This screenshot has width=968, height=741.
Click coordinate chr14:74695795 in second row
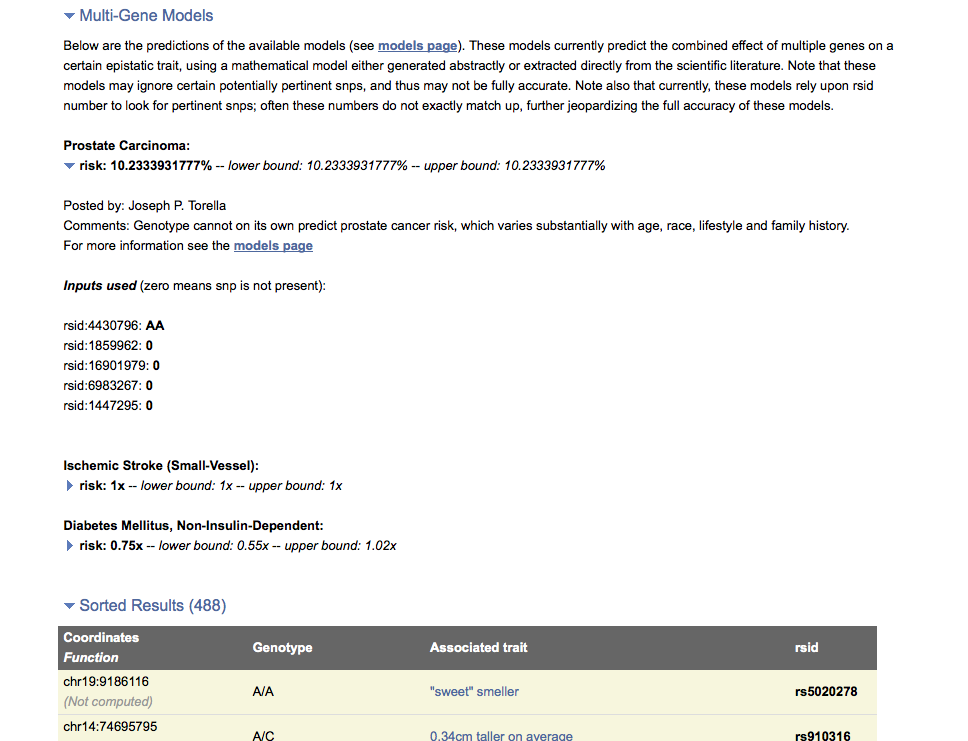click(110, 726)
